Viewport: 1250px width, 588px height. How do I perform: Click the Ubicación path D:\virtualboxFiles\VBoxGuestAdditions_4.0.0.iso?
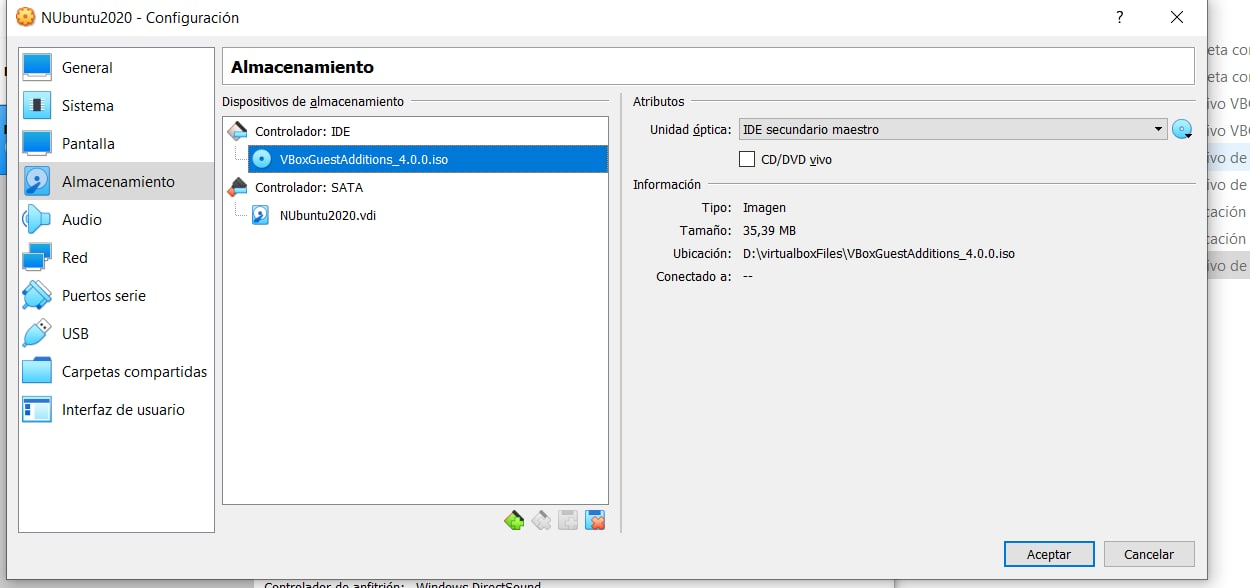879,254
